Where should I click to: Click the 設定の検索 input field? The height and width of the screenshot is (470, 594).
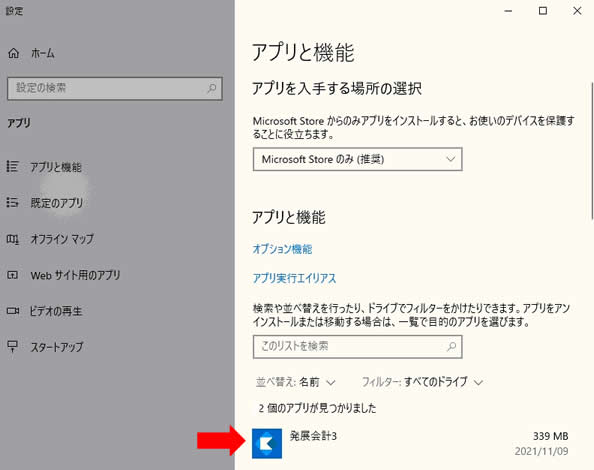coord(115,89)
